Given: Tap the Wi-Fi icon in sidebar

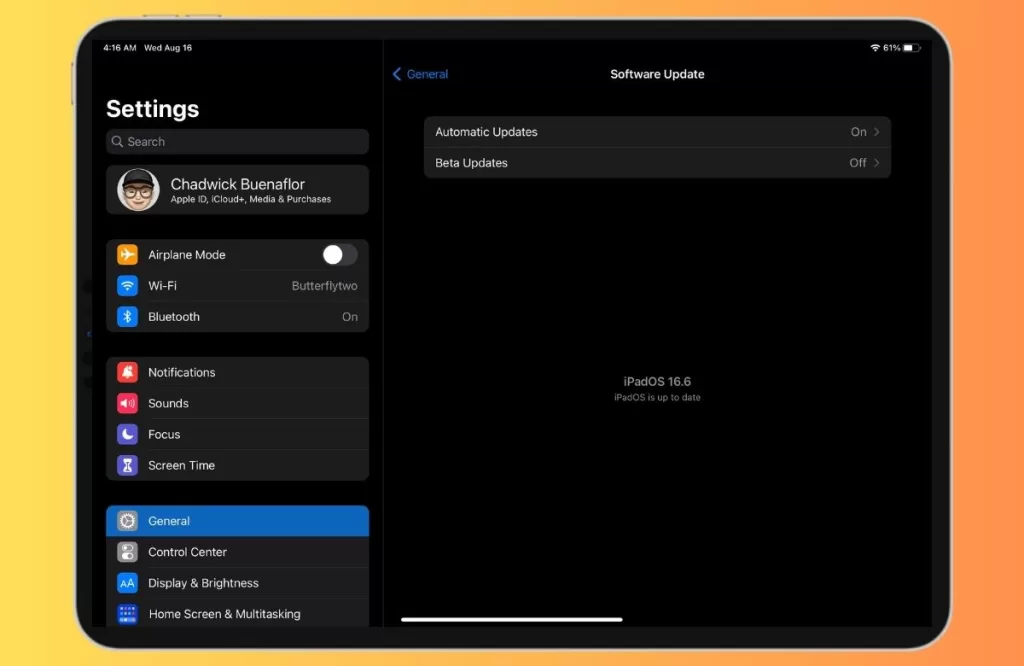Looking at the screenshot, I should point(127,285).
